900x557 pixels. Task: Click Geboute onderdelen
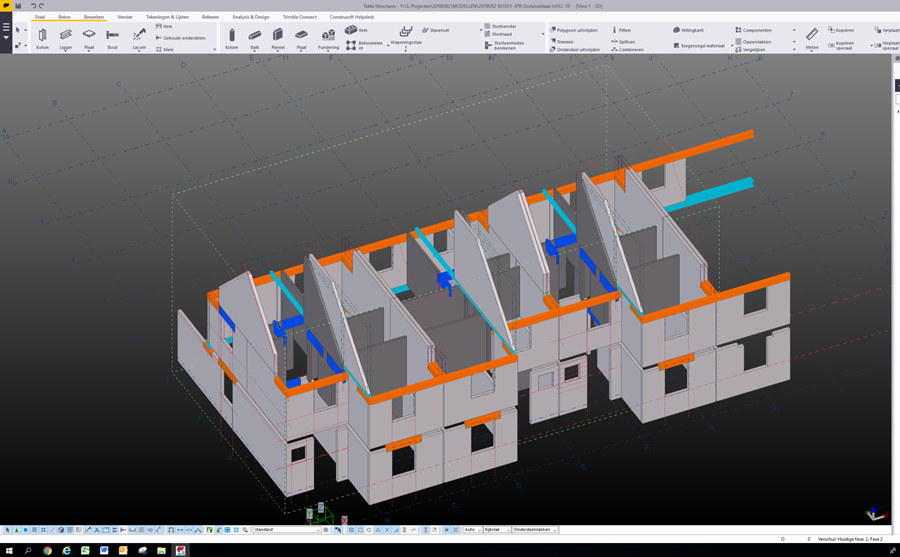tap(180, 38)
